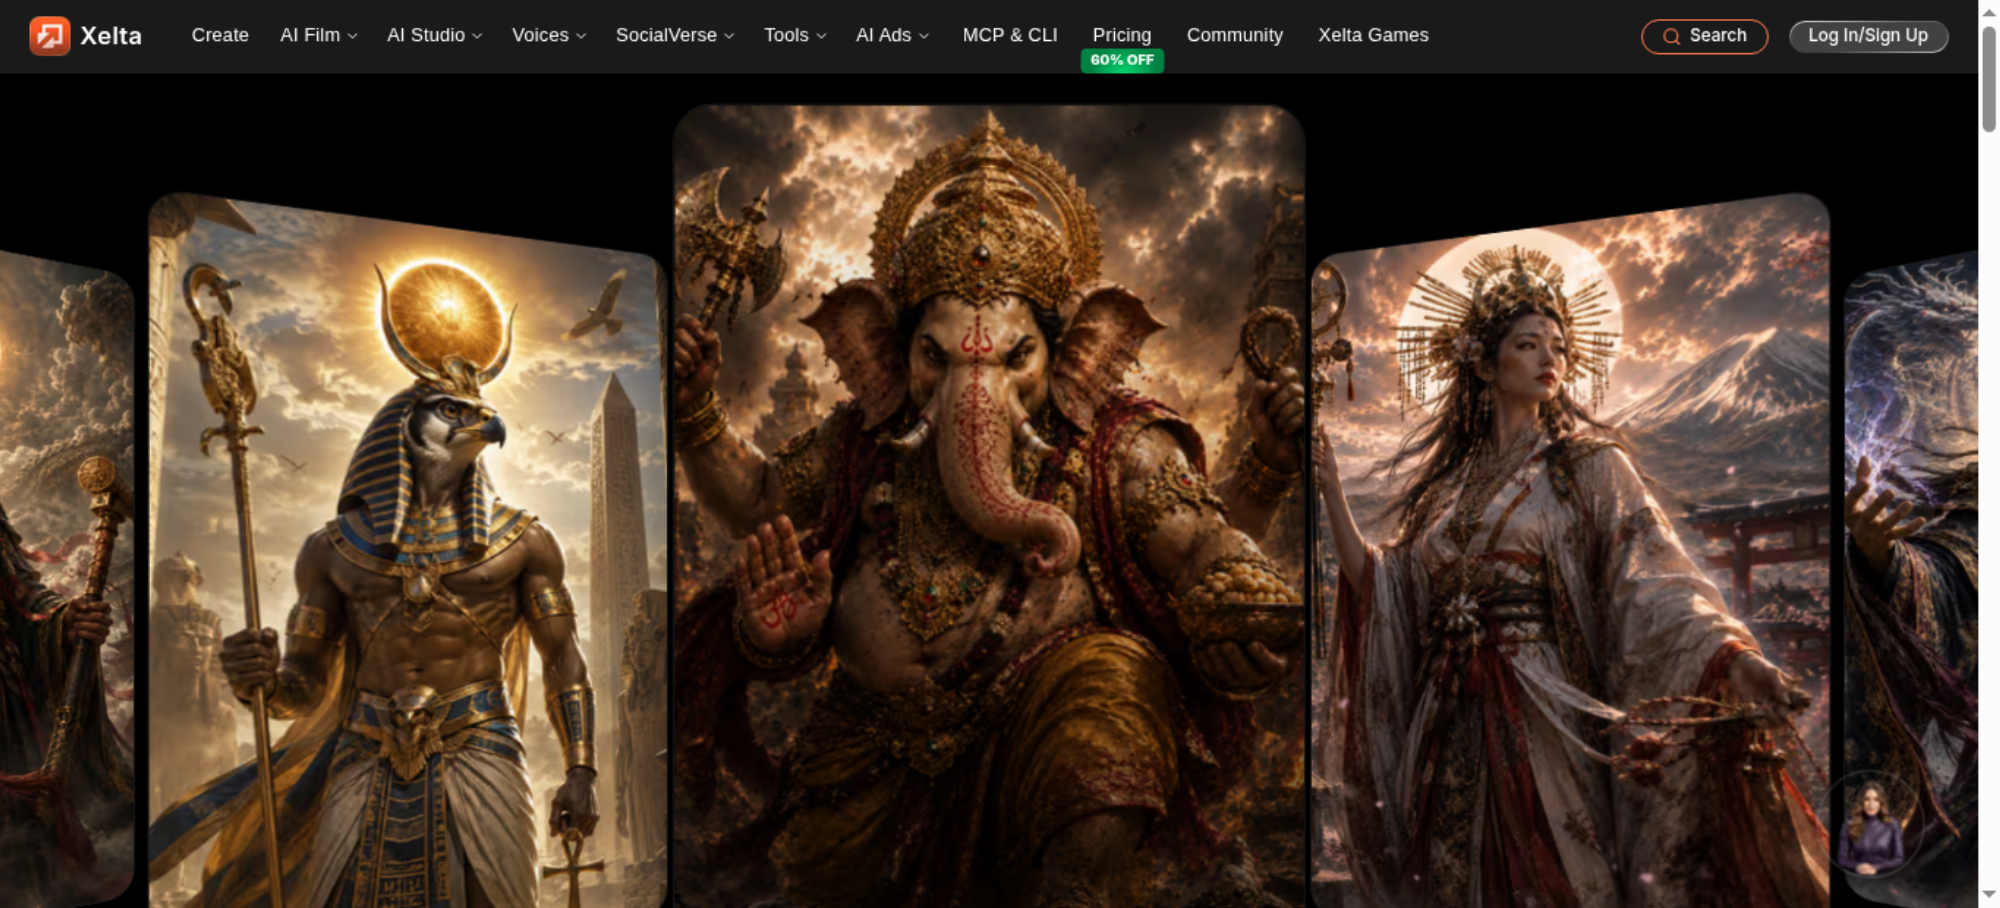2000x908 pixels.
Task: Open the floating avatar assistant bubble
Action: pyautogui.click(x=1871, y=827)
